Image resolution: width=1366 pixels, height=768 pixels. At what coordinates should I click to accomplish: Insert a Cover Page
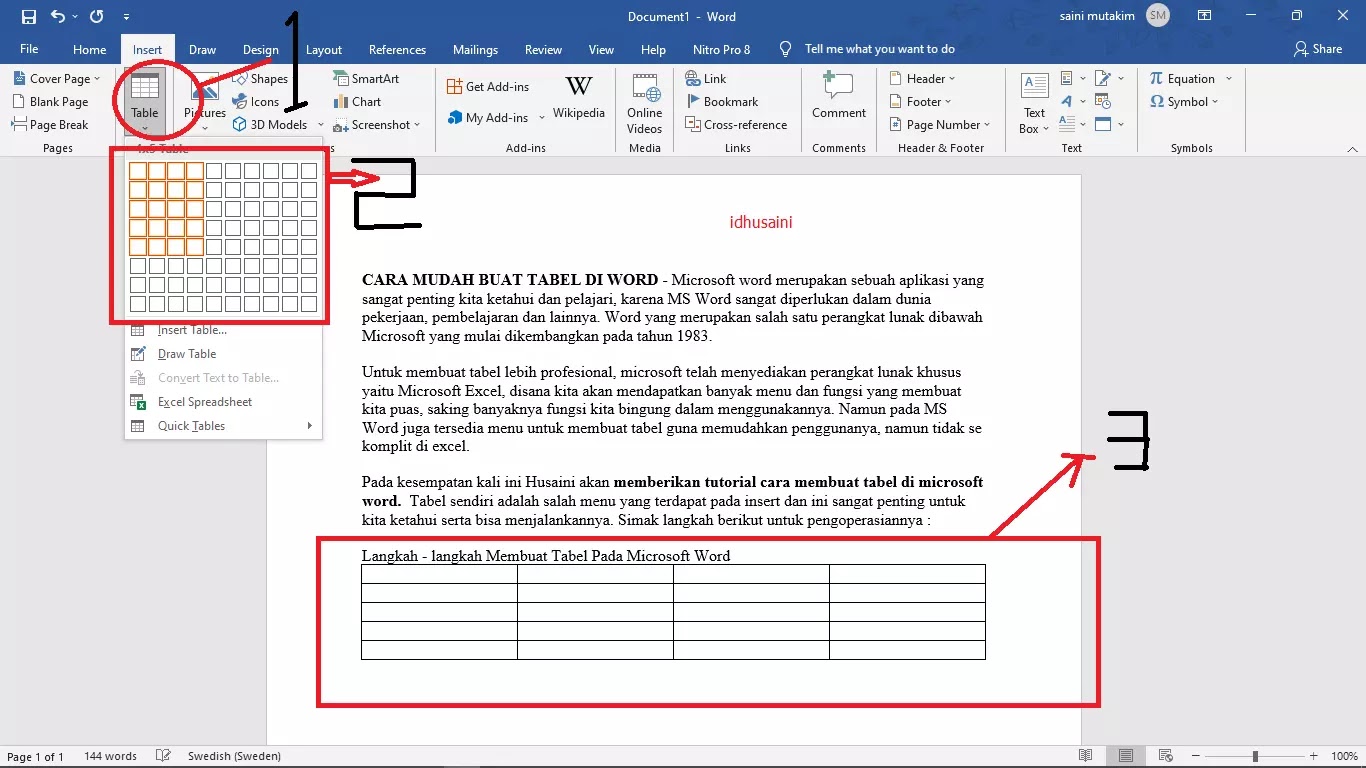point(56,78)
